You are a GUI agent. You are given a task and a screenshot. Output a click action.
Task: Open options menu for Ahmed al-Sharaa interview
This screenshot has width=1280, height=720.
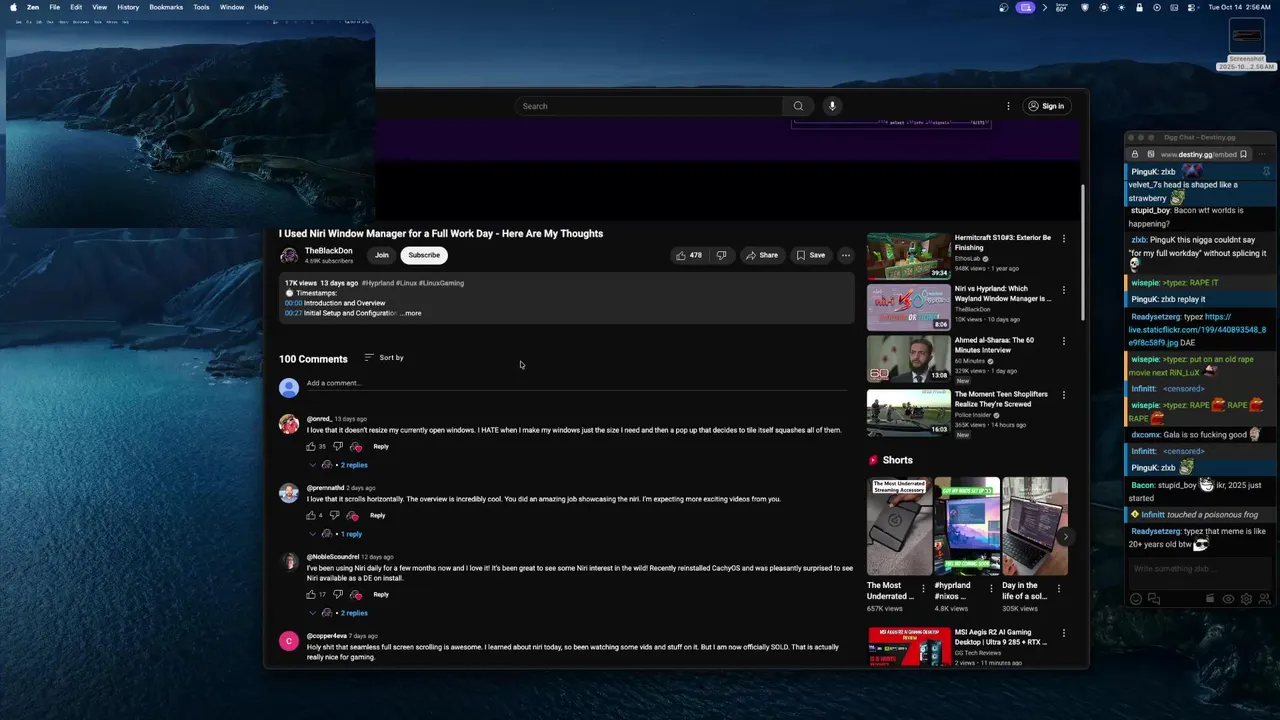click(x=1063, y=341)
